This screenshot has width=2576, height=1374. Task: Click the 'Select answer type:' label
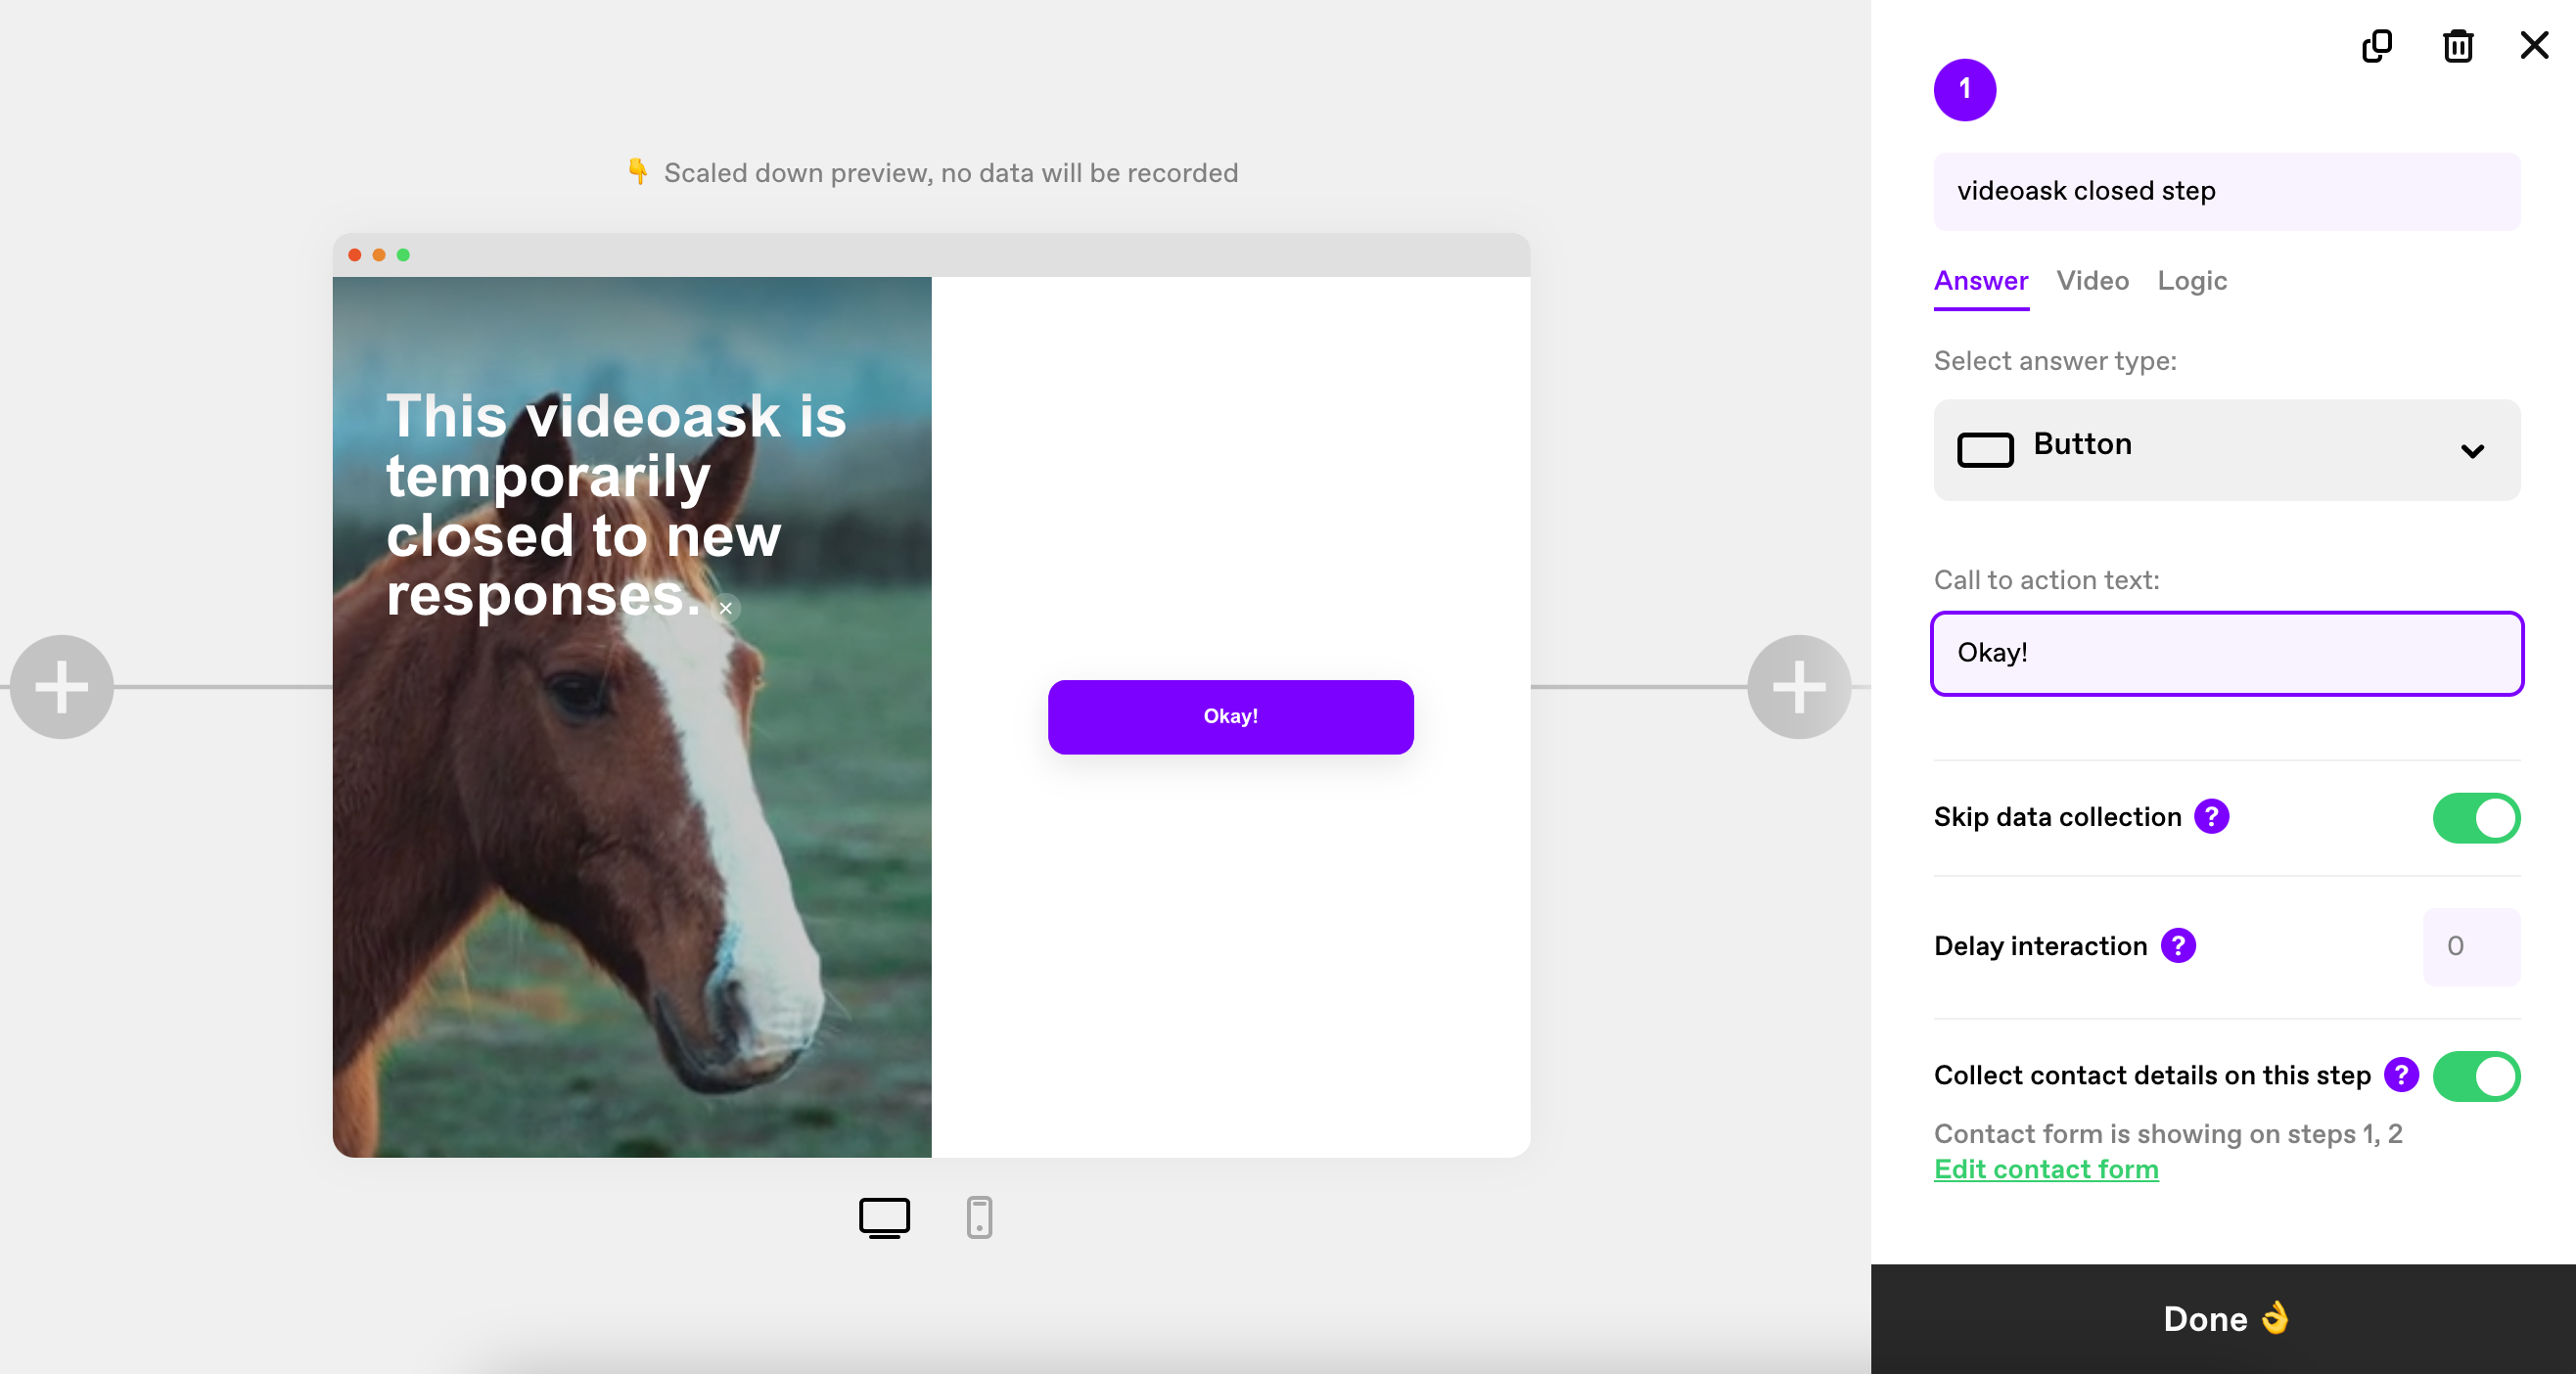pos(2054,361)
